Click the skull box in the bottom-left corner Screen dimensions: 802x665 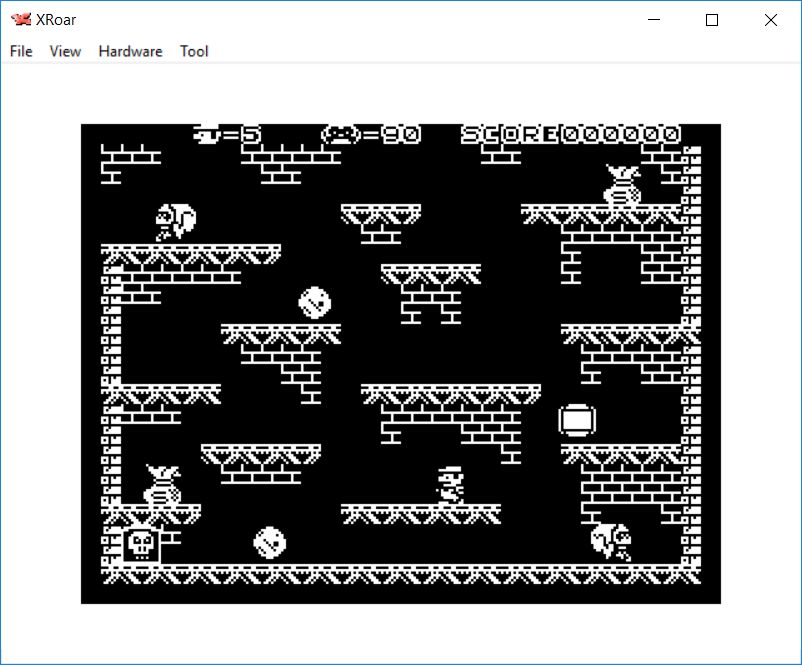tap(141, 544)
